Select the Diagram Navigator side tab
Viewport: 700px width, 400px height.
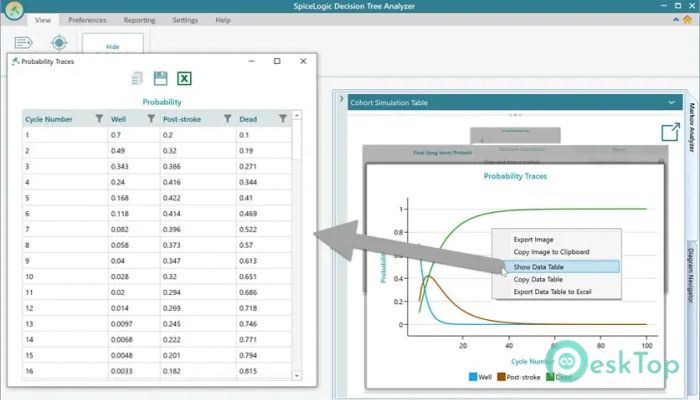(692, 276)
